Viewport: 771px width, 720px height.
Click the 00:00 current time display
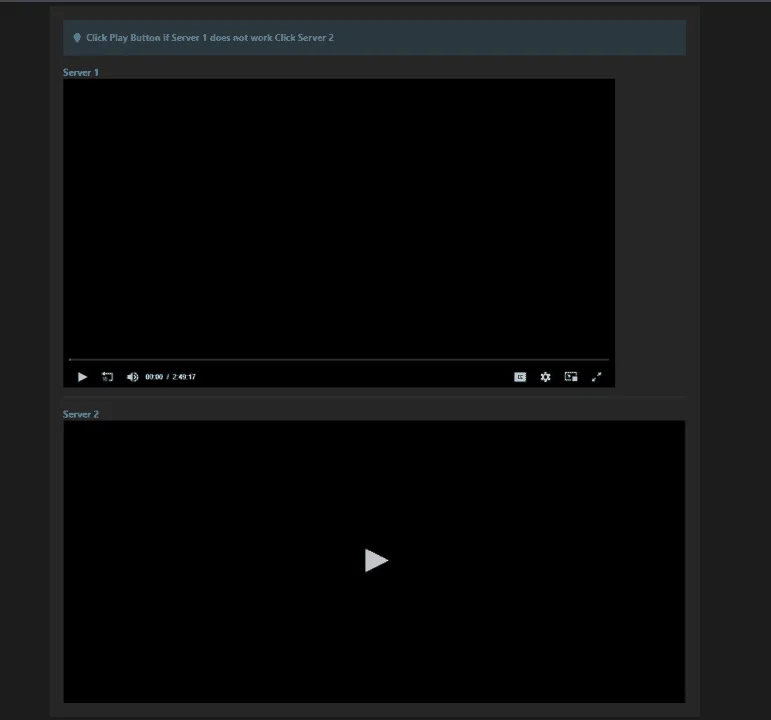point(154,377)
